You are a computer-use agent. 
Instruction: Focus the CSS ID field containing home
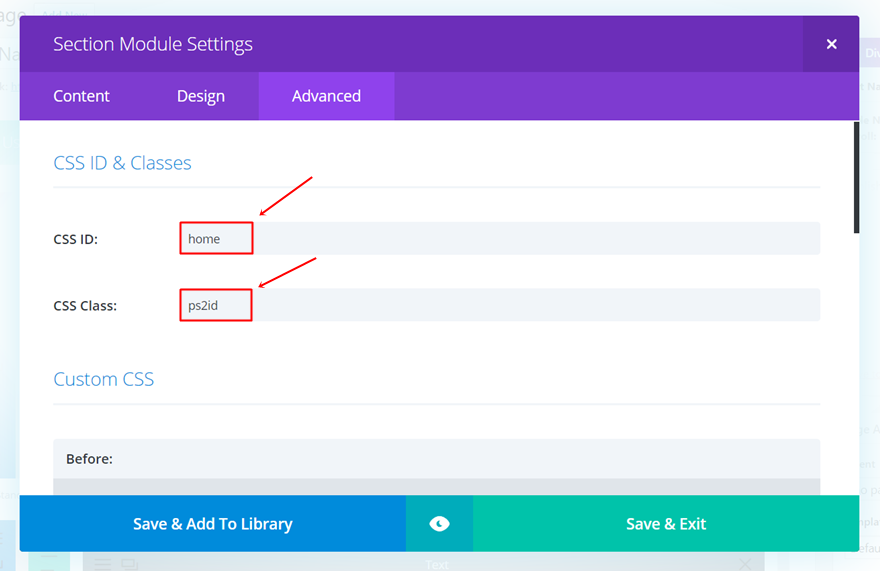coord(500,239)
